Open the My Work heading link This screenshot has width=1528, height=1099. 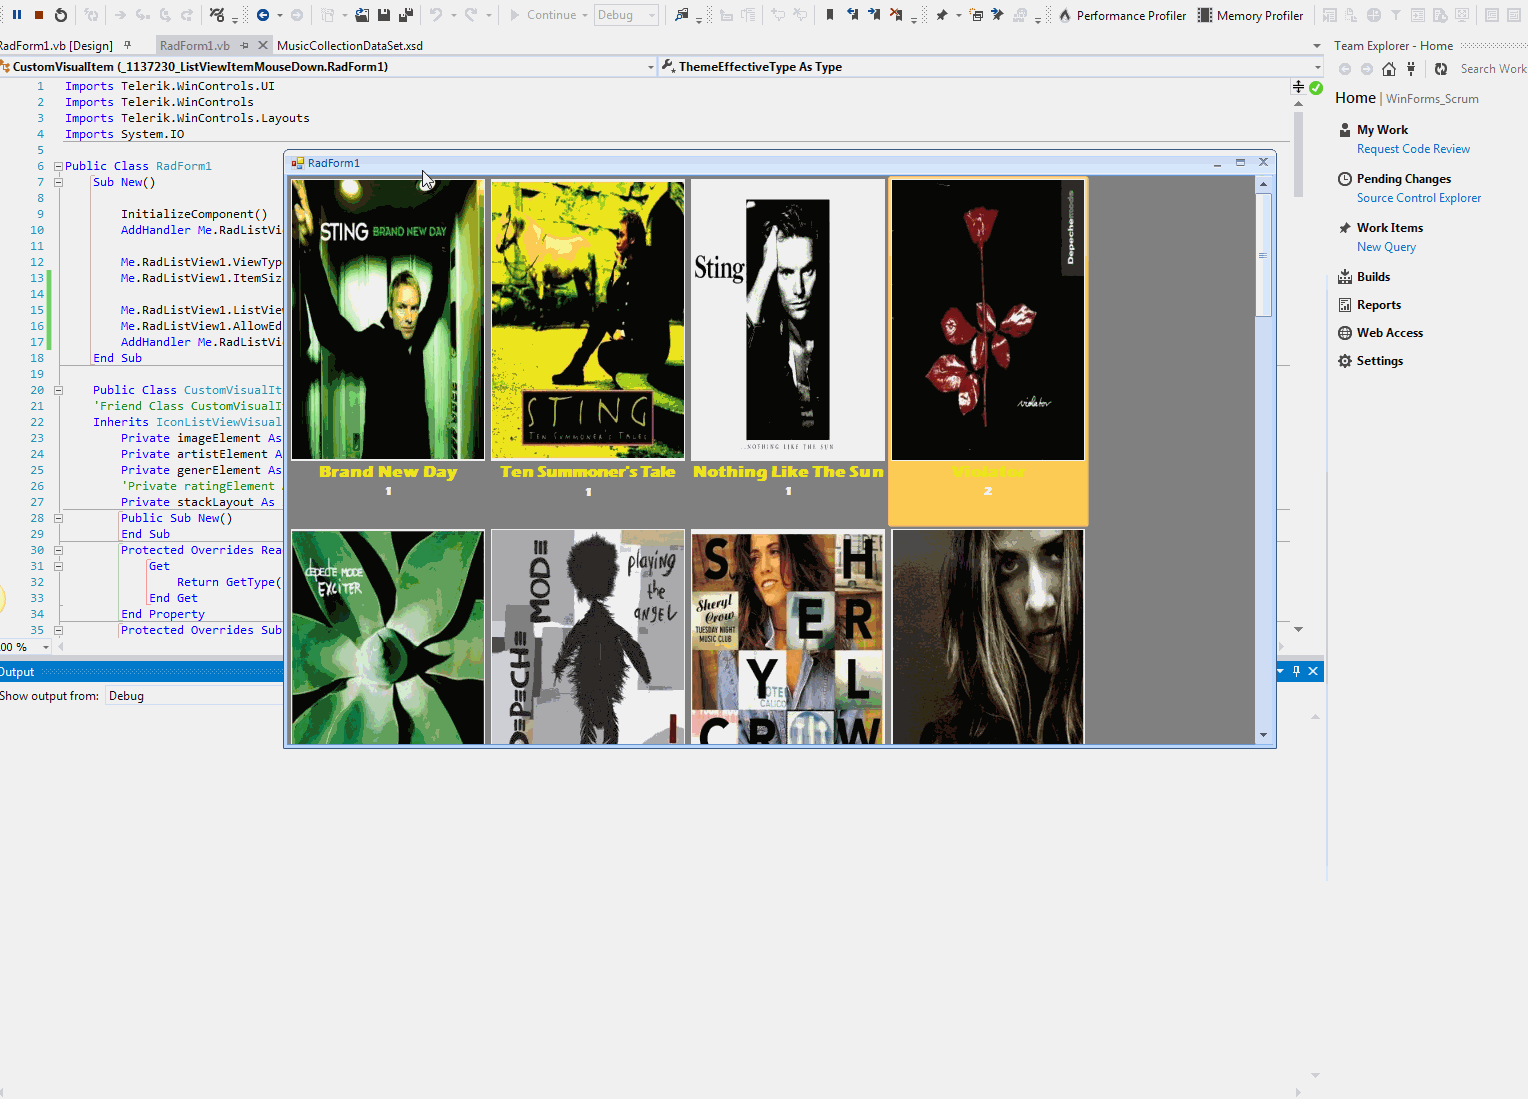[1382, 130]
